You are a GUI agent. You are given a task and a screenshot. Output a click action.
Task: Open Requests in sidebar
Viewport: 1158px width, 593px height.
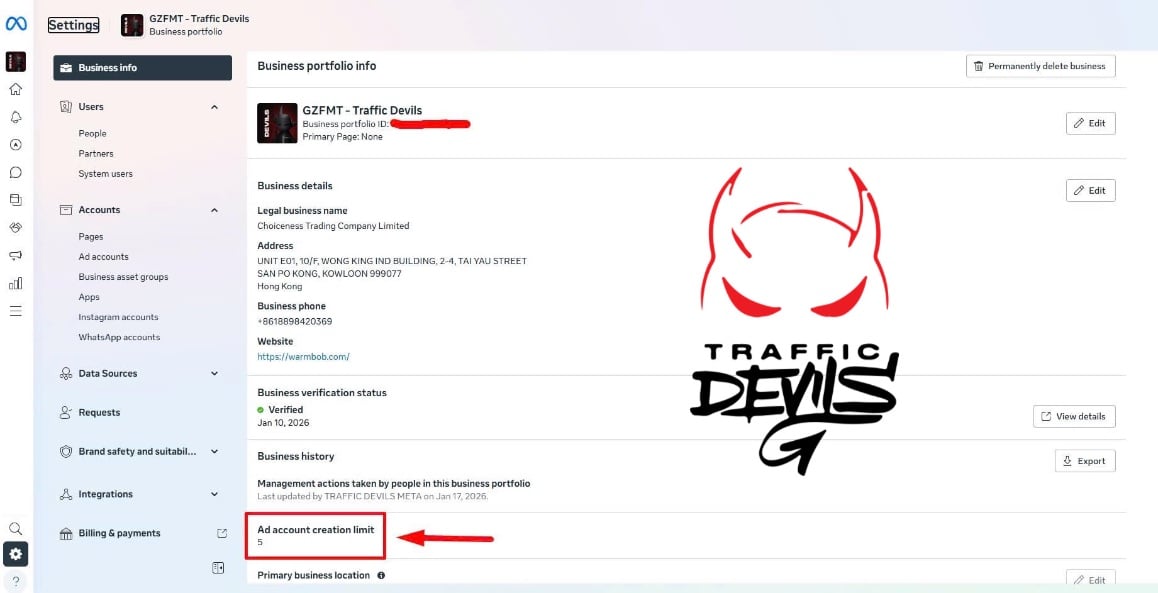coord(99,413)
